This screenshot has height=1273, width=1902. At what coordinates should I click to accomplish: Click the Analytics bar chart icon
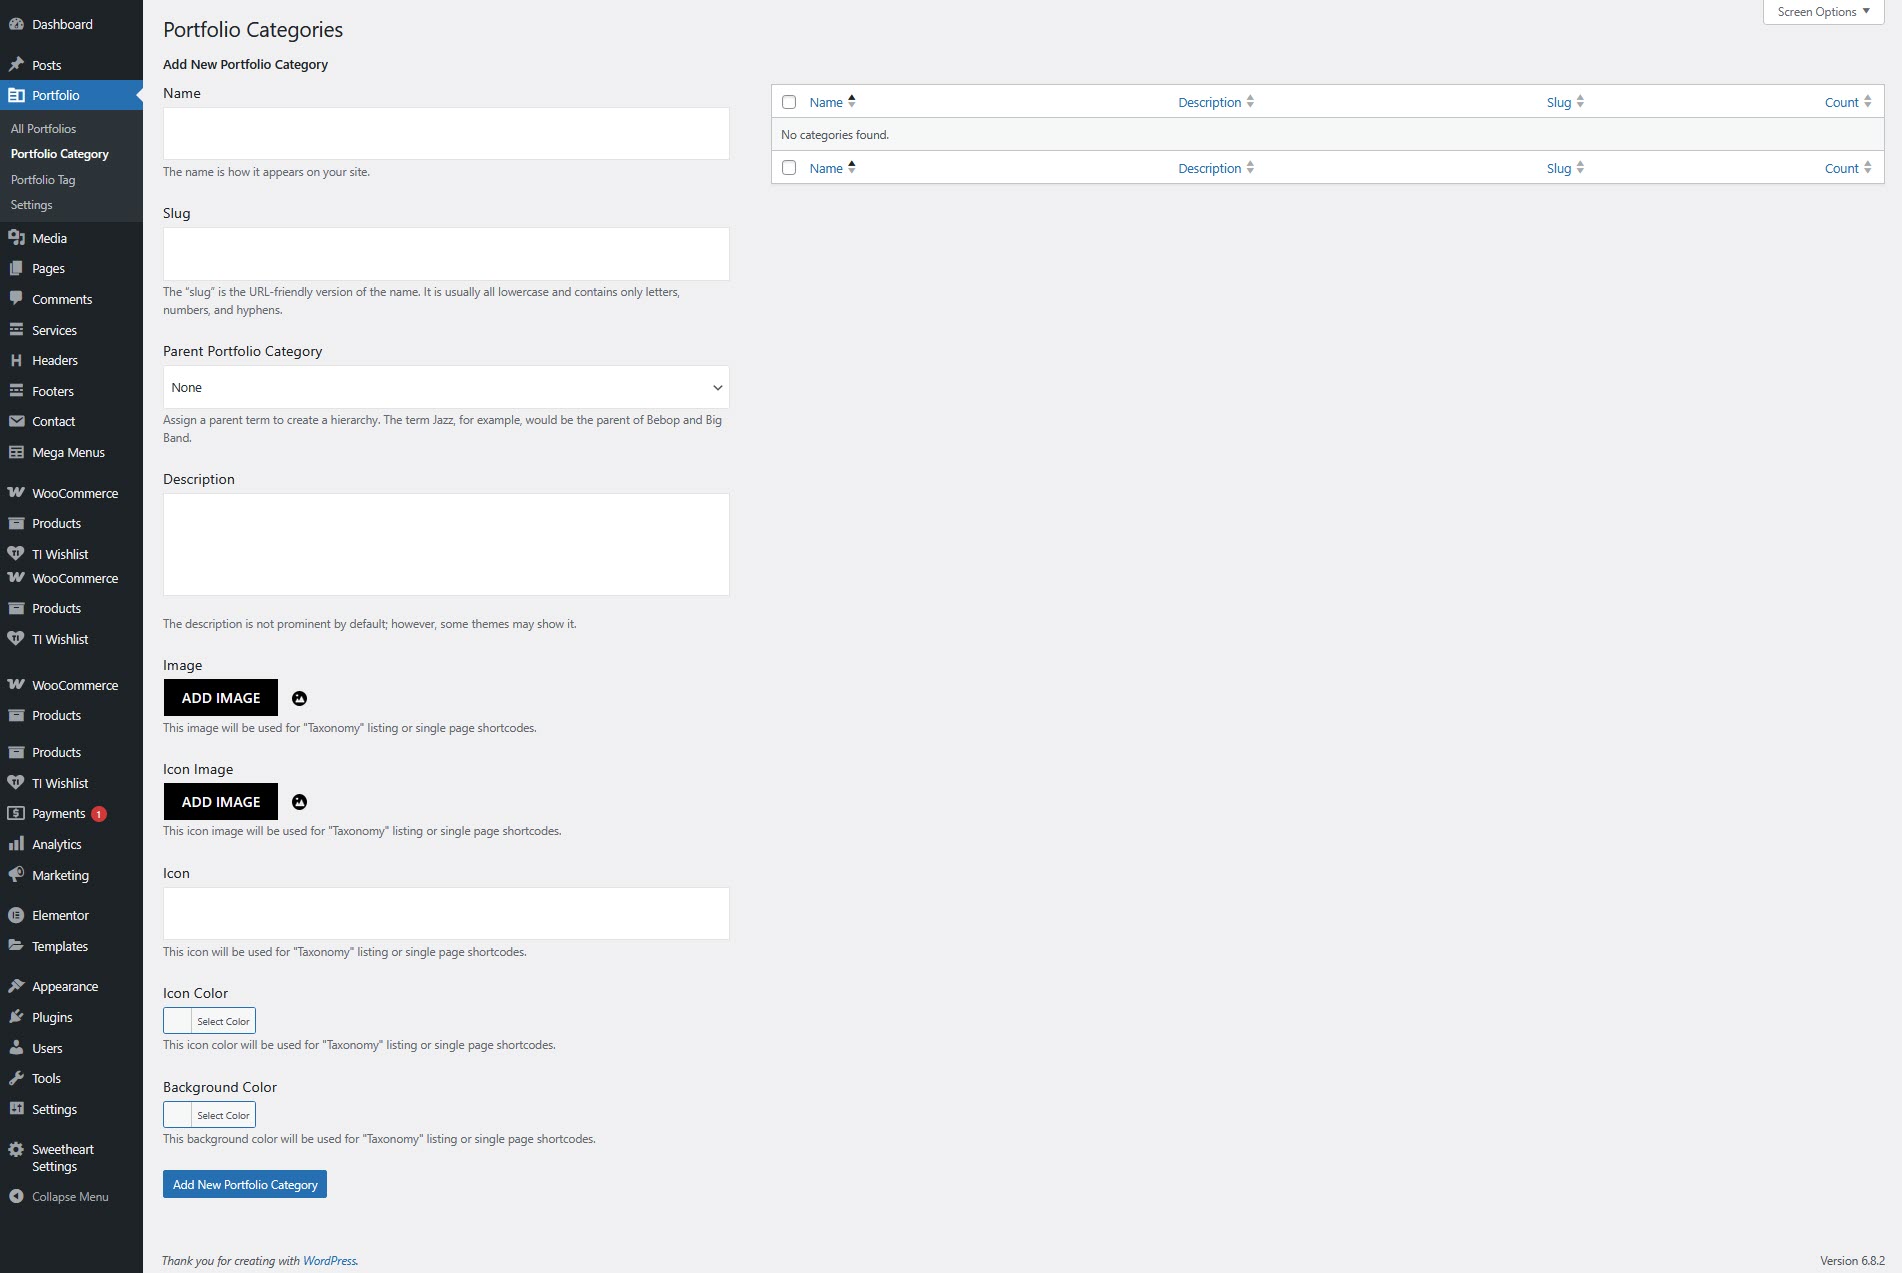tap(16, 844)
